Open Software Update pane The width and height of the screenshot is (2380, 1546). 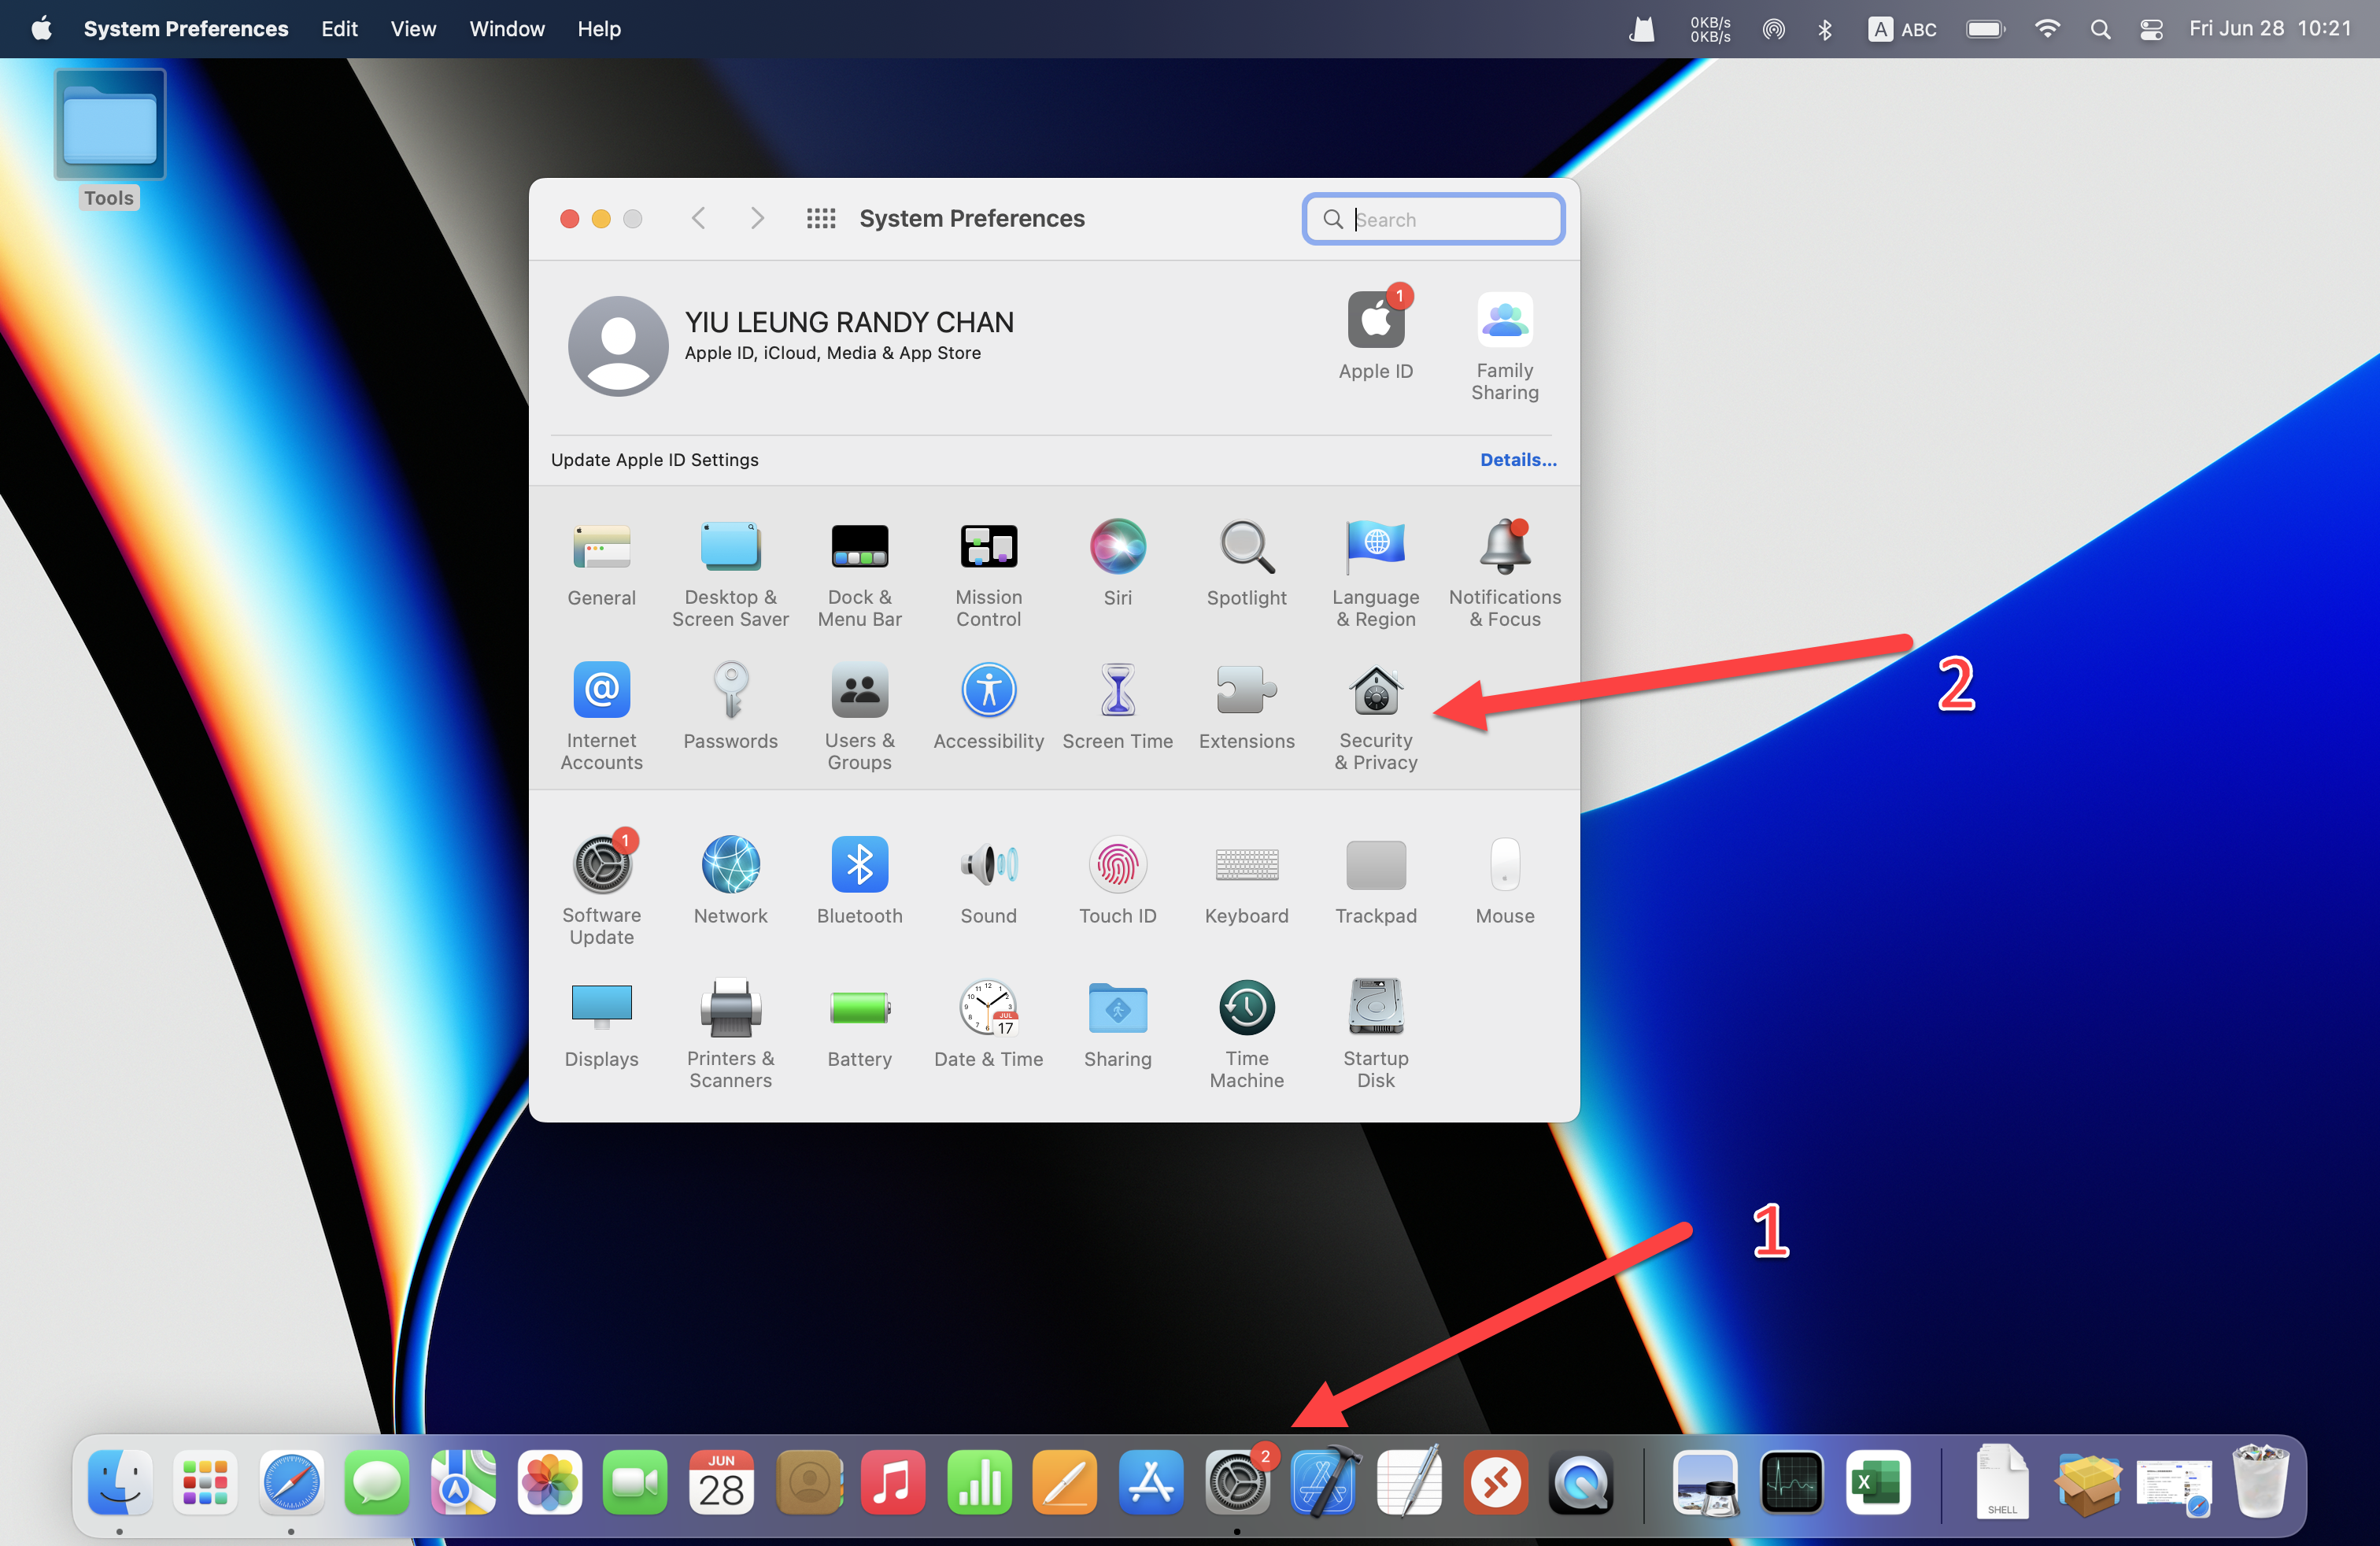pyautogui.click(x=601, y=866)
